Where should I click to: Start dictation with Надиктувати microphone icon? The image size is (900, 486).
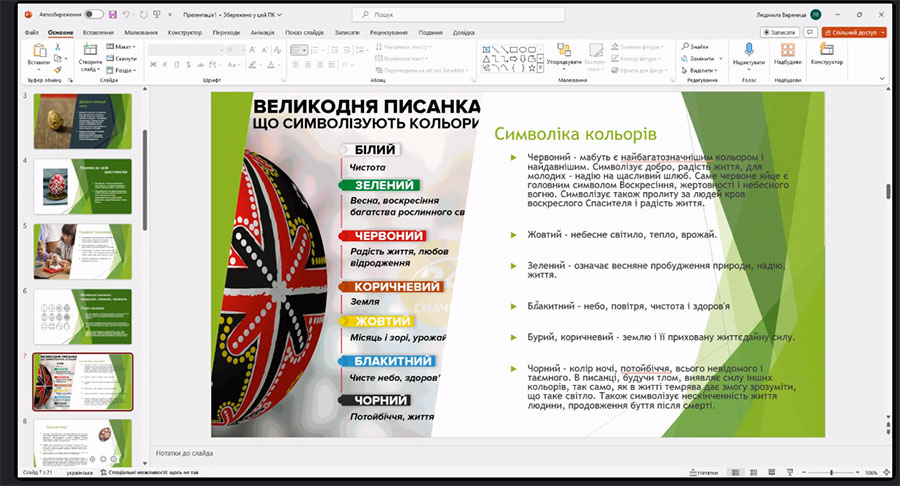748,53
